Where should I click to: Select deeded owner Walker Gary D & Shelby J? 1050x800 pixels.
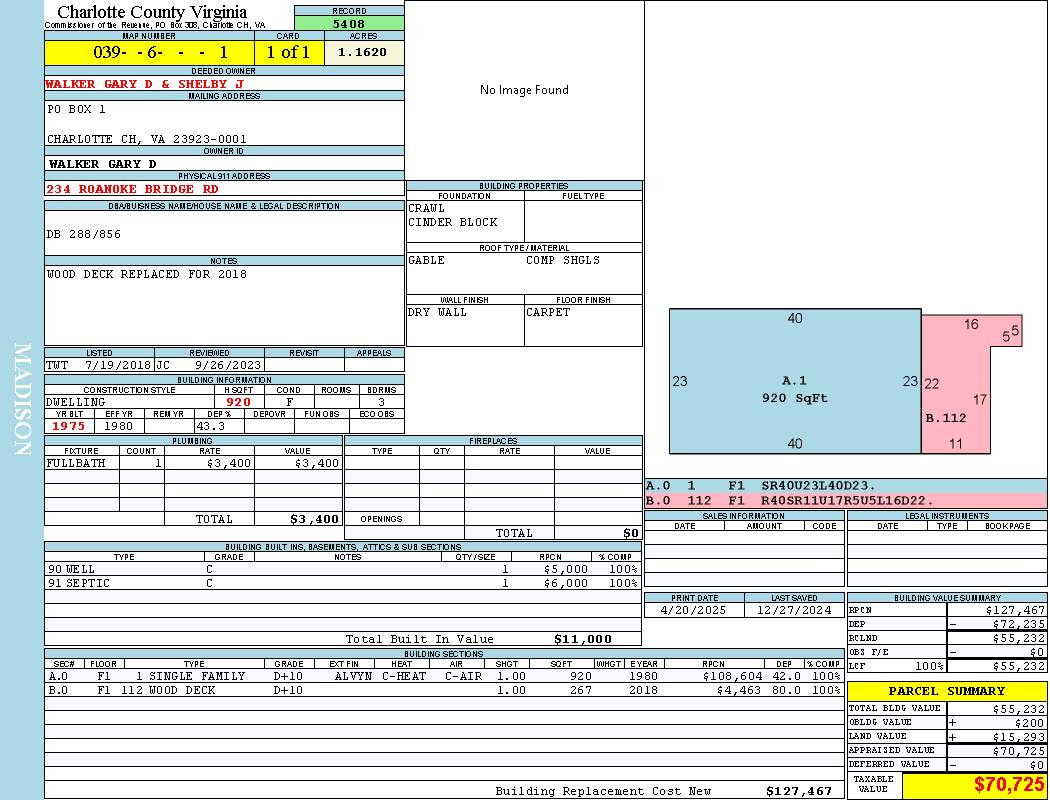tap(145, 84)
